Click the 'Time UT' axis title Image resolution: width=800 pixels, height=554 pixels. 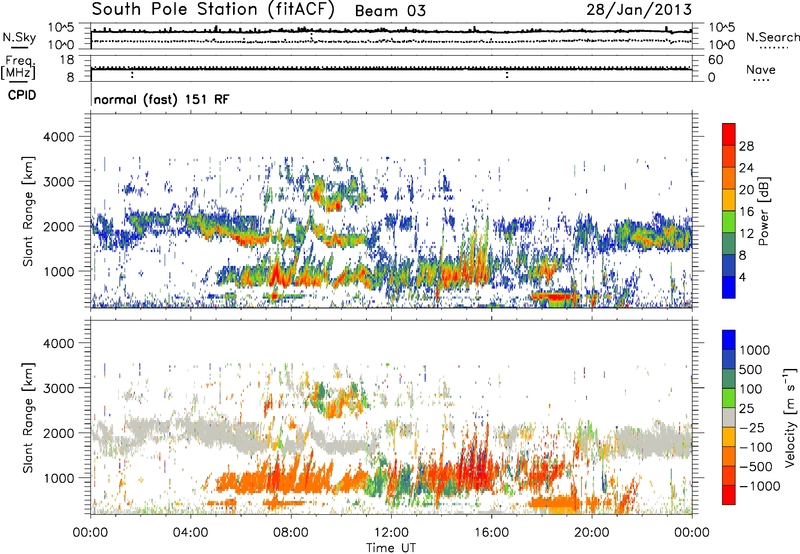click(x=391, y=548)
